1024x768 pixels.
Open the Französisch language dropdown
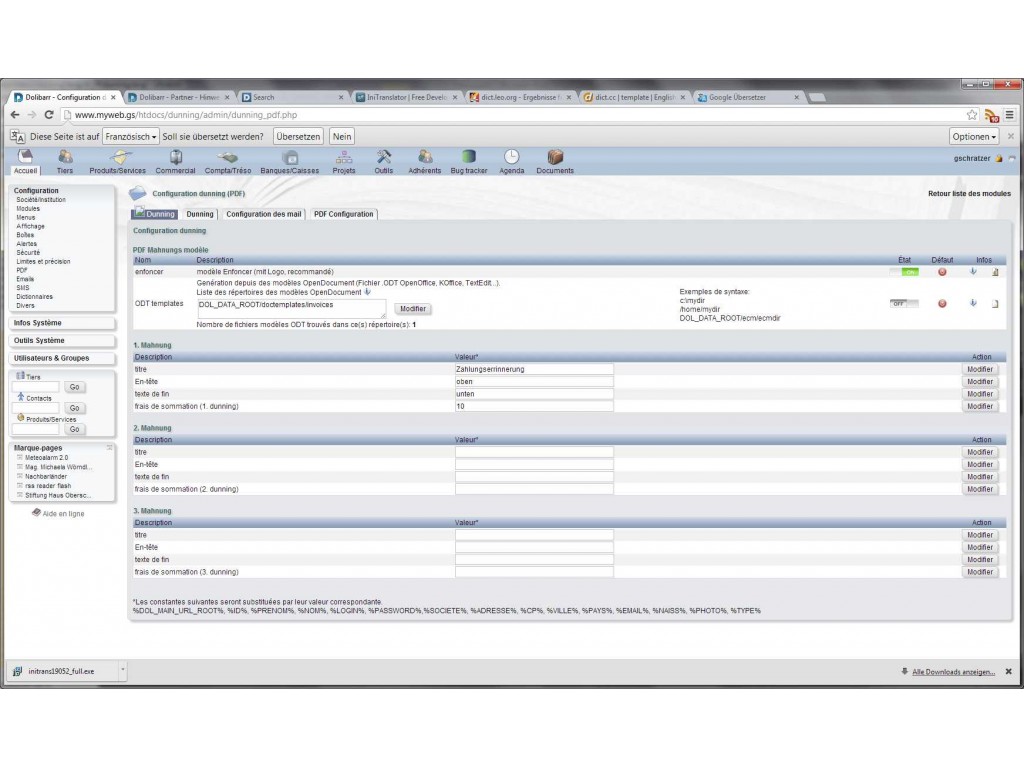[x=131, y=136]
